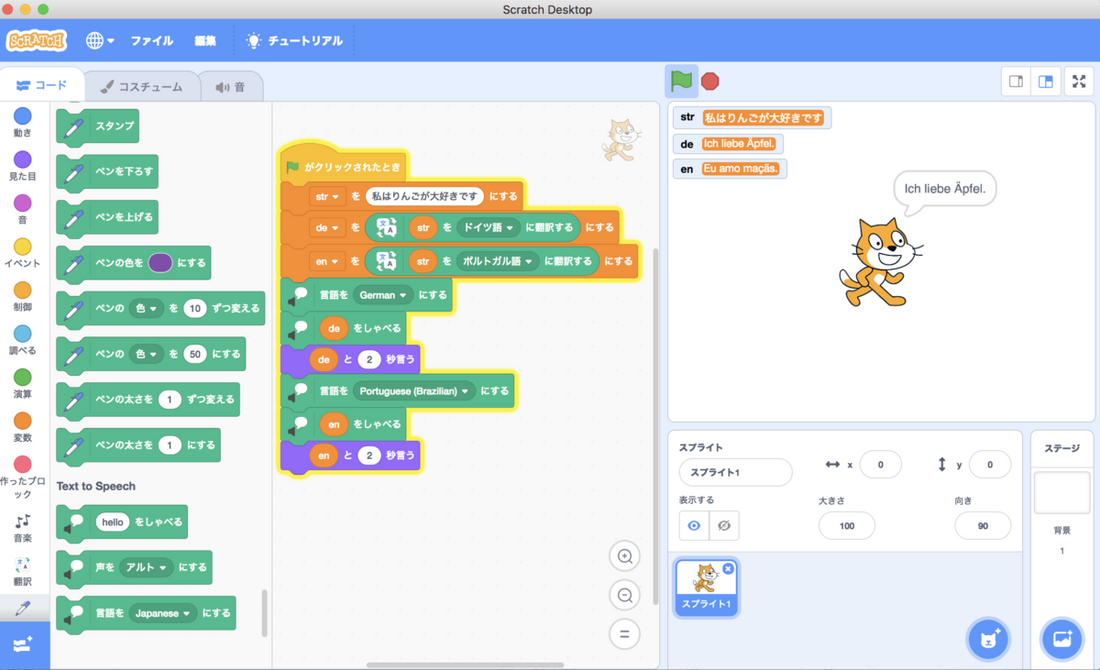Switch to the コスチューム tab
1100x670 pixels.
pyautogui.click(x=141, y=86)
